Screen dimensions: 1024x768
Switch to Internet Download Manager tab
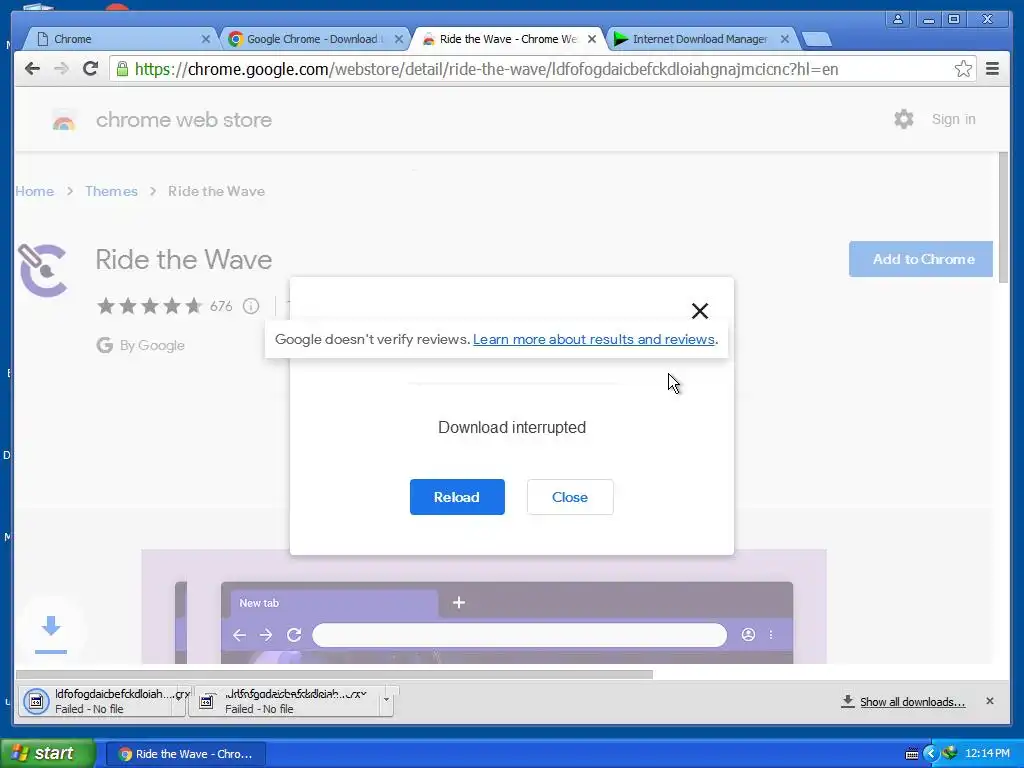click(x=700, y=39)
